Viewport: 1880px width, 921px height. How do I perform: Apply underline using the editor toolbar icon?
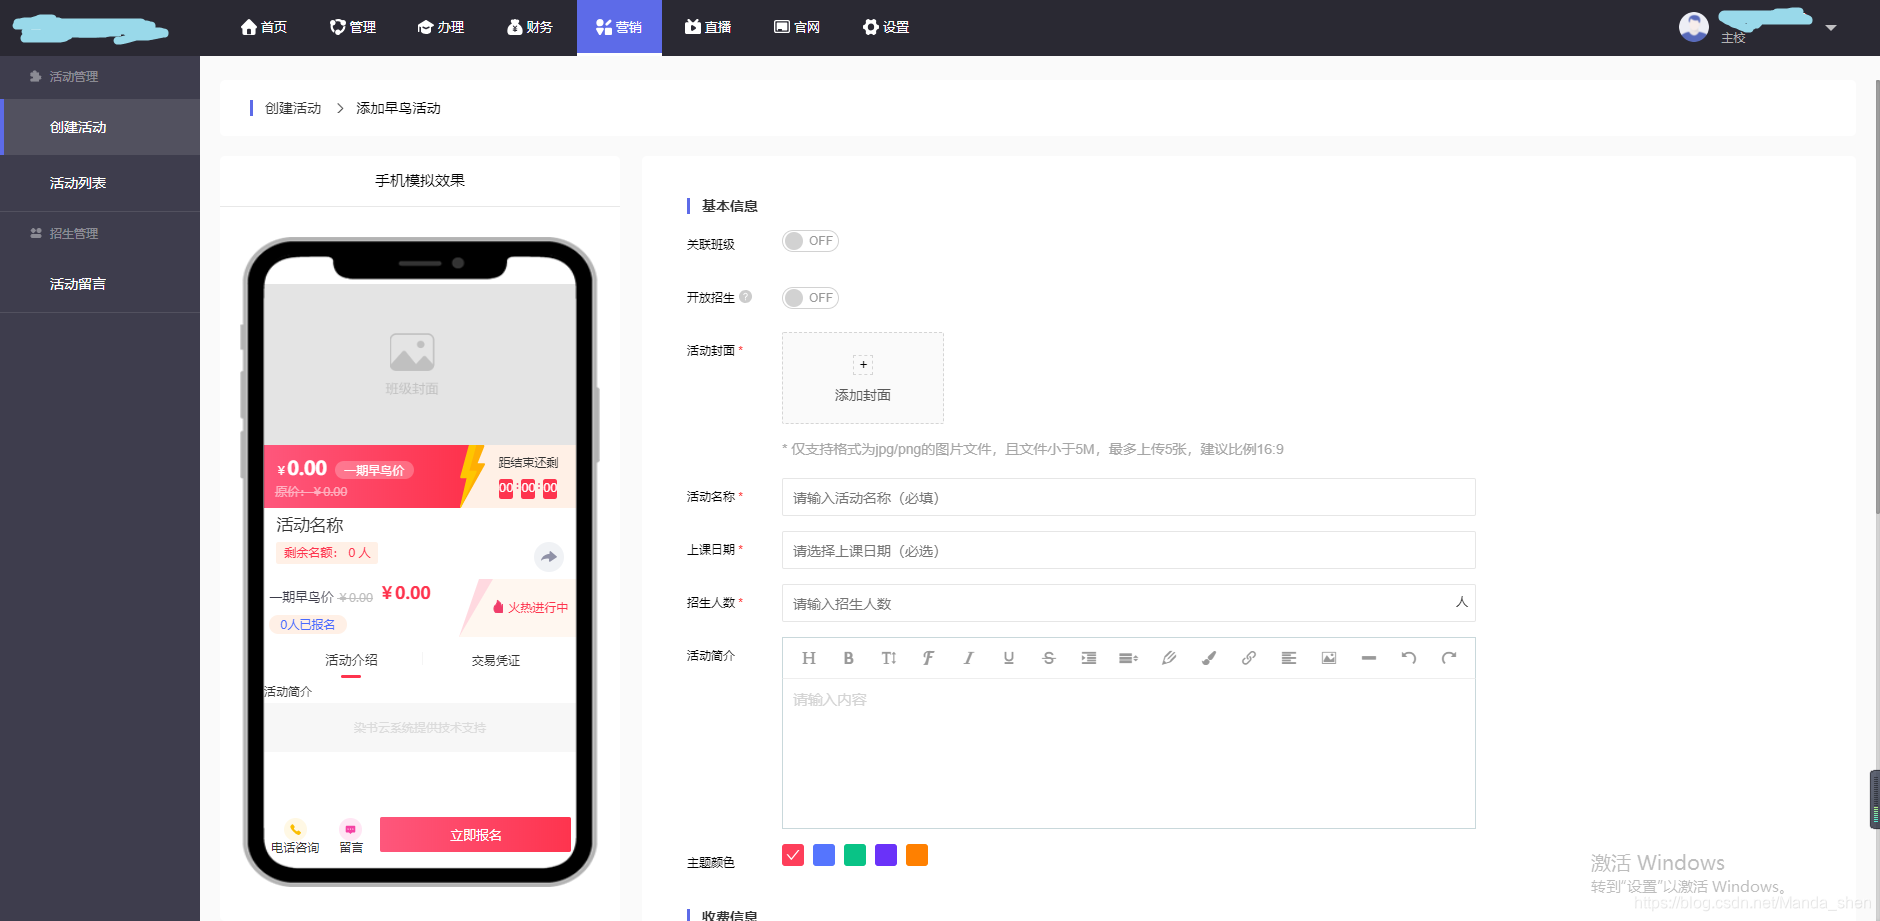(1008, 657)
